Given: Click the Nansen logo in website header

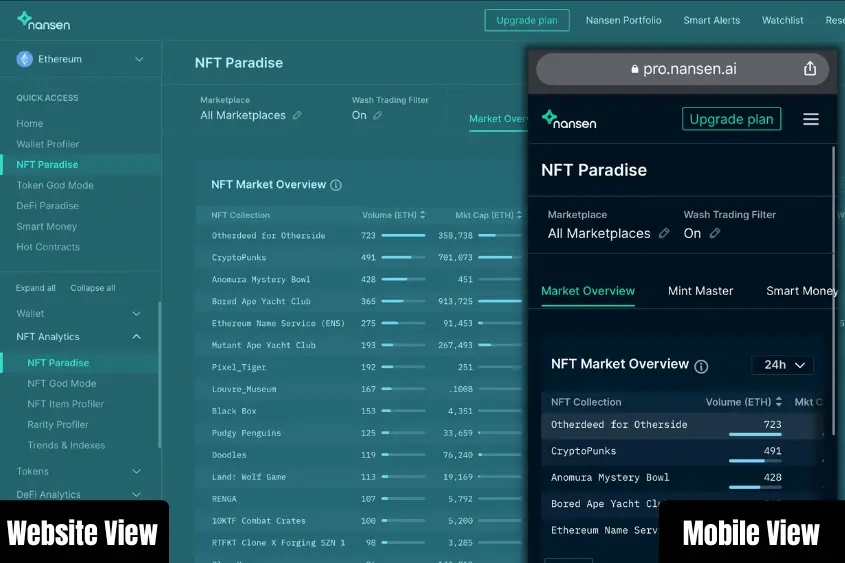Looking at the screenshot, I should (44, 22).
